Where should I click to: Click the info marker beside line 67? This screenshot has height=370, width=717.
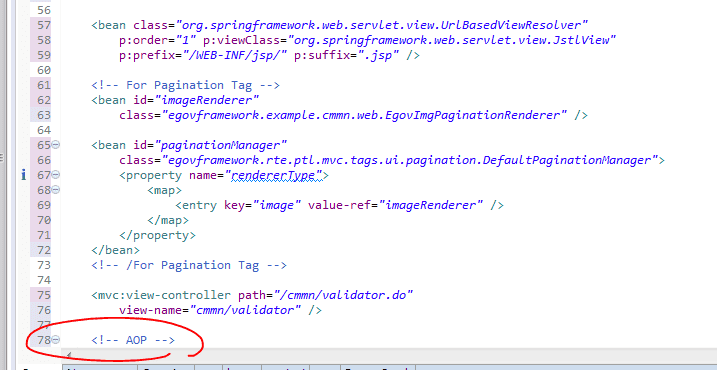(x=24, y=175)
